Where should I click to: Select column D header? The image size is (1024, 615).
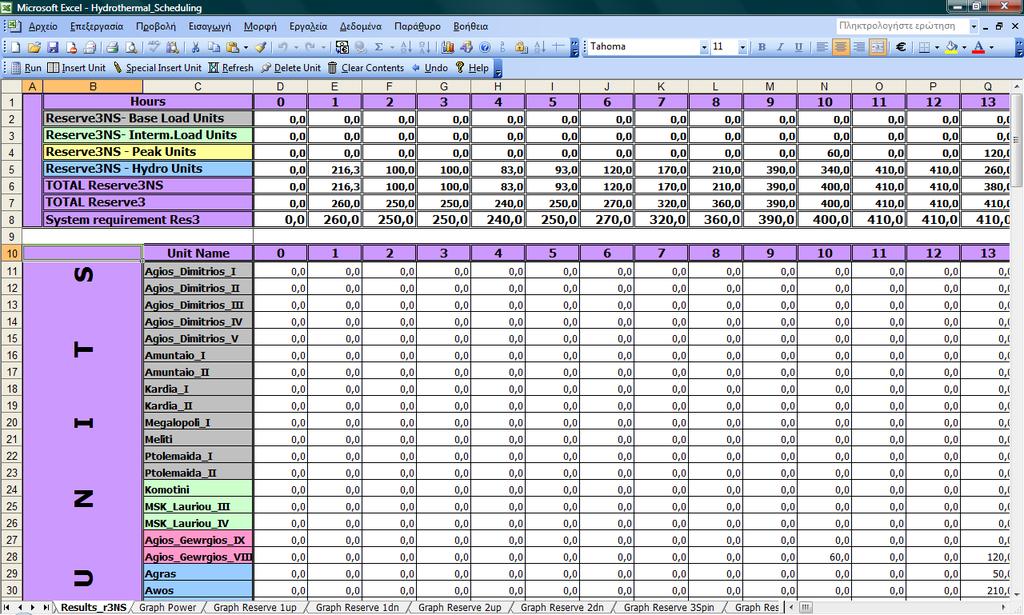[x=280, y=86]
